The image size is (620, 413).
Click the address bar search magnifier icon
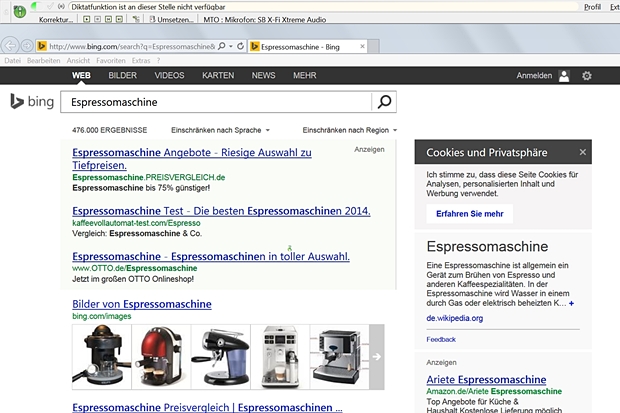(x=222, y=46)
